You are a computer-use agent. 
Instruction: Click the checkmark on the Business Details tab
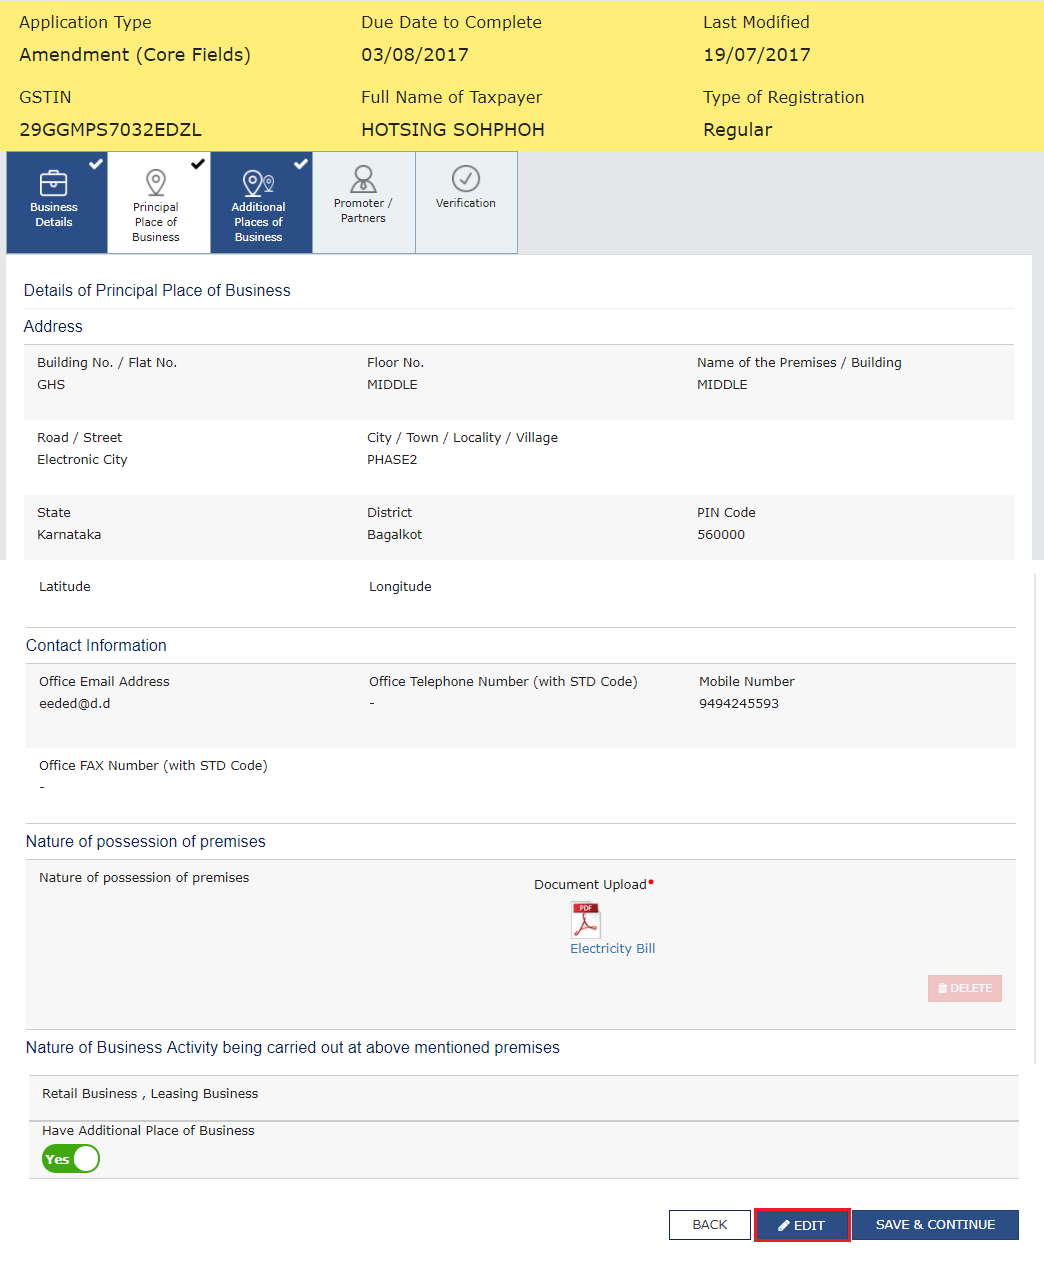96,163
